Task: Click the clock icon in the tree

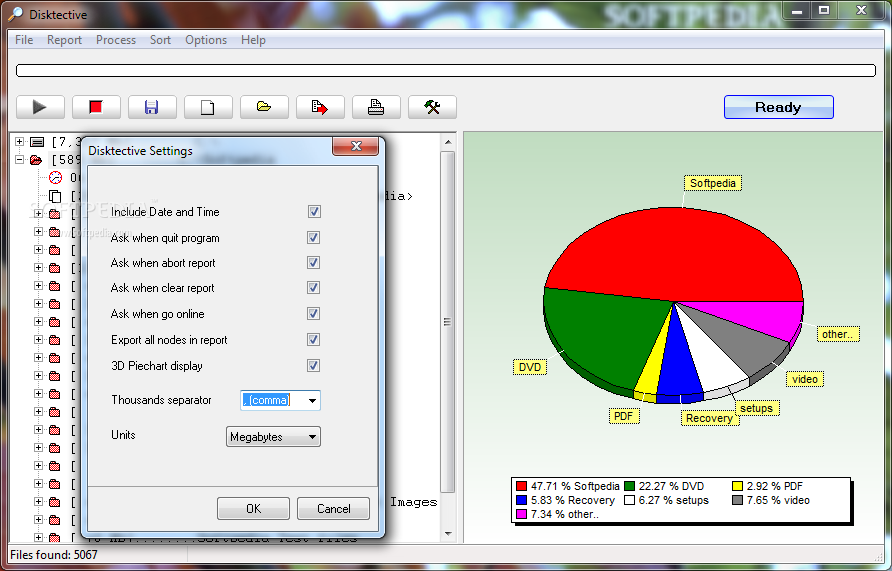Action: pos(55,177)
